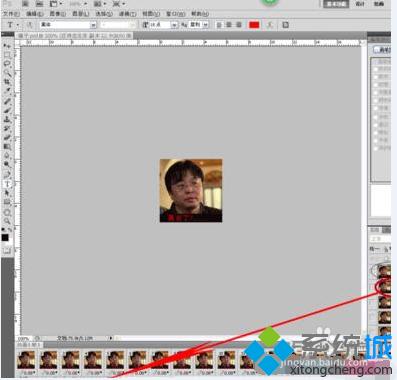Select the Pen tool
This screenshot has height=380, width=397.
click(7, 174)
